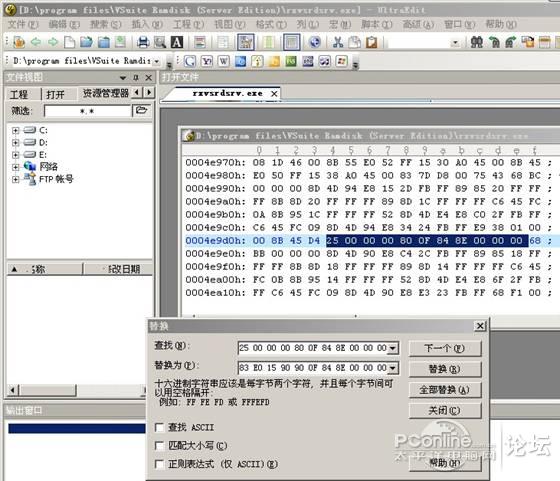Screen dimensions: 560x481
Task: Open the Help (H) menu
Action: pos(501,24)
